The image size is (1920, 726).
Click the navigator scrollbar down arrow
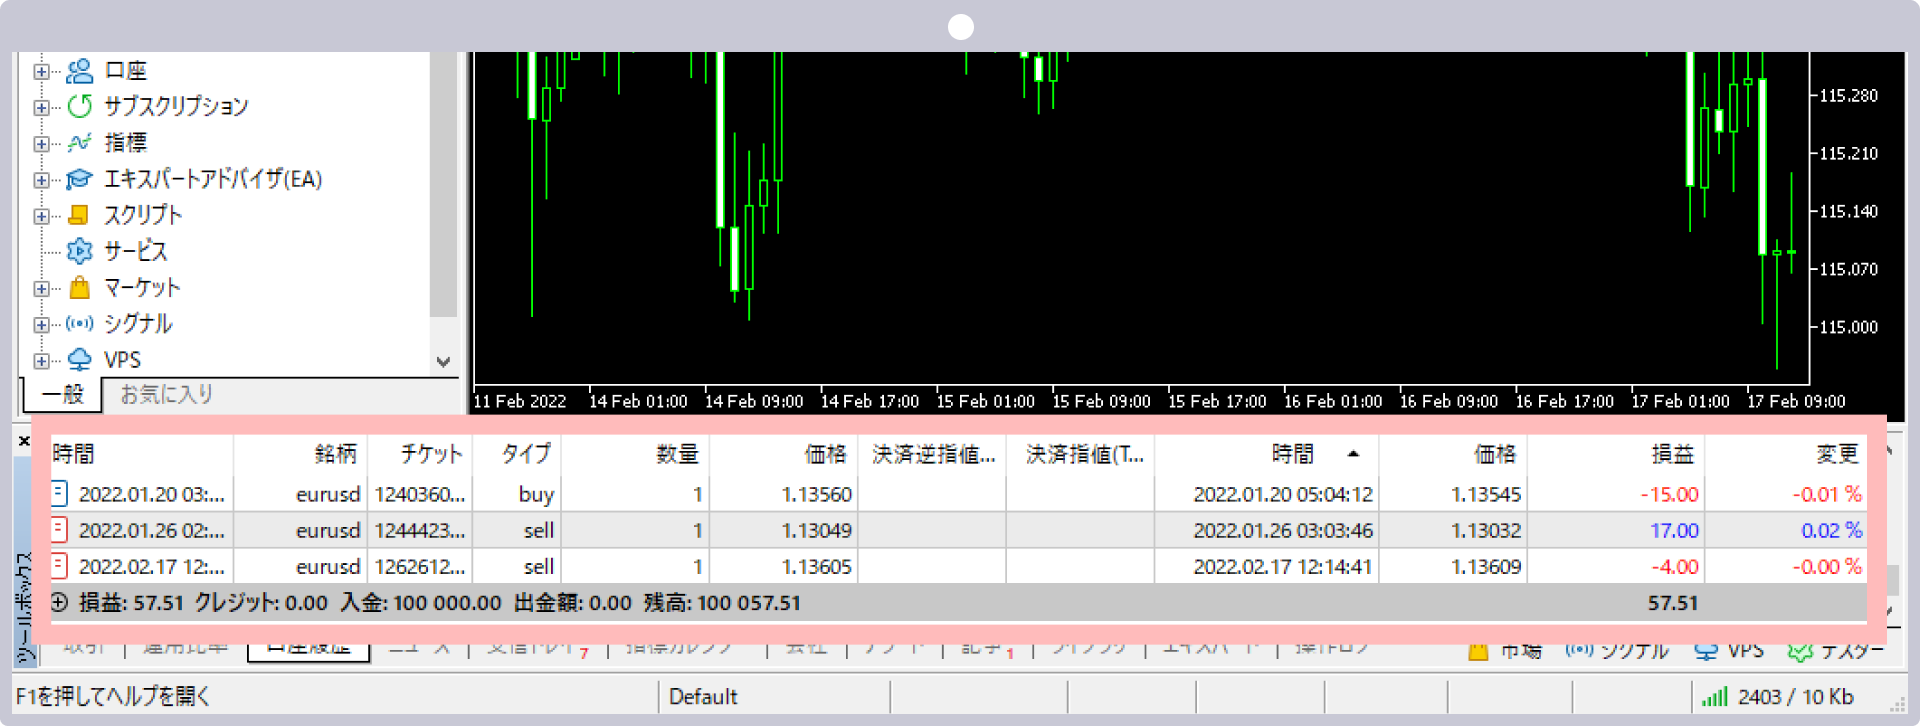coord(444,362)
